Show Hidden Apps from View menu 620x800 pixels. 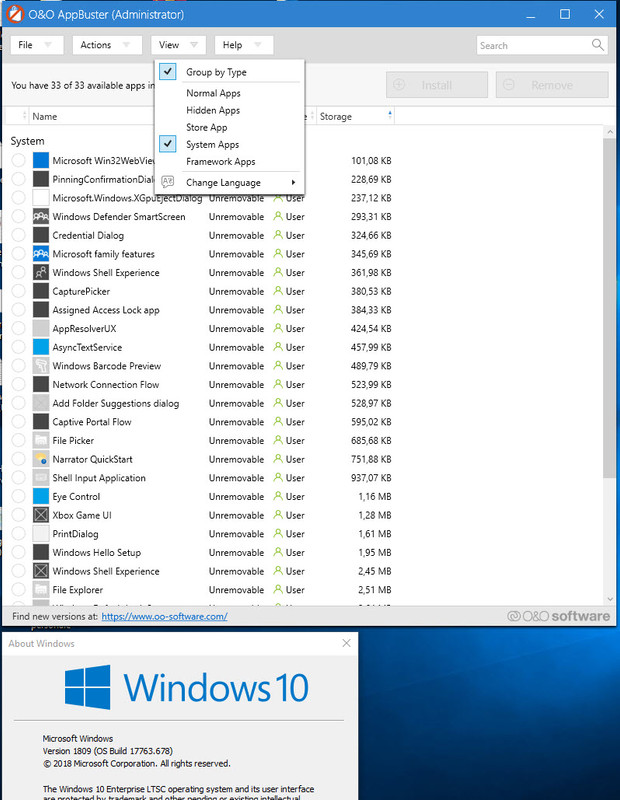213,110
